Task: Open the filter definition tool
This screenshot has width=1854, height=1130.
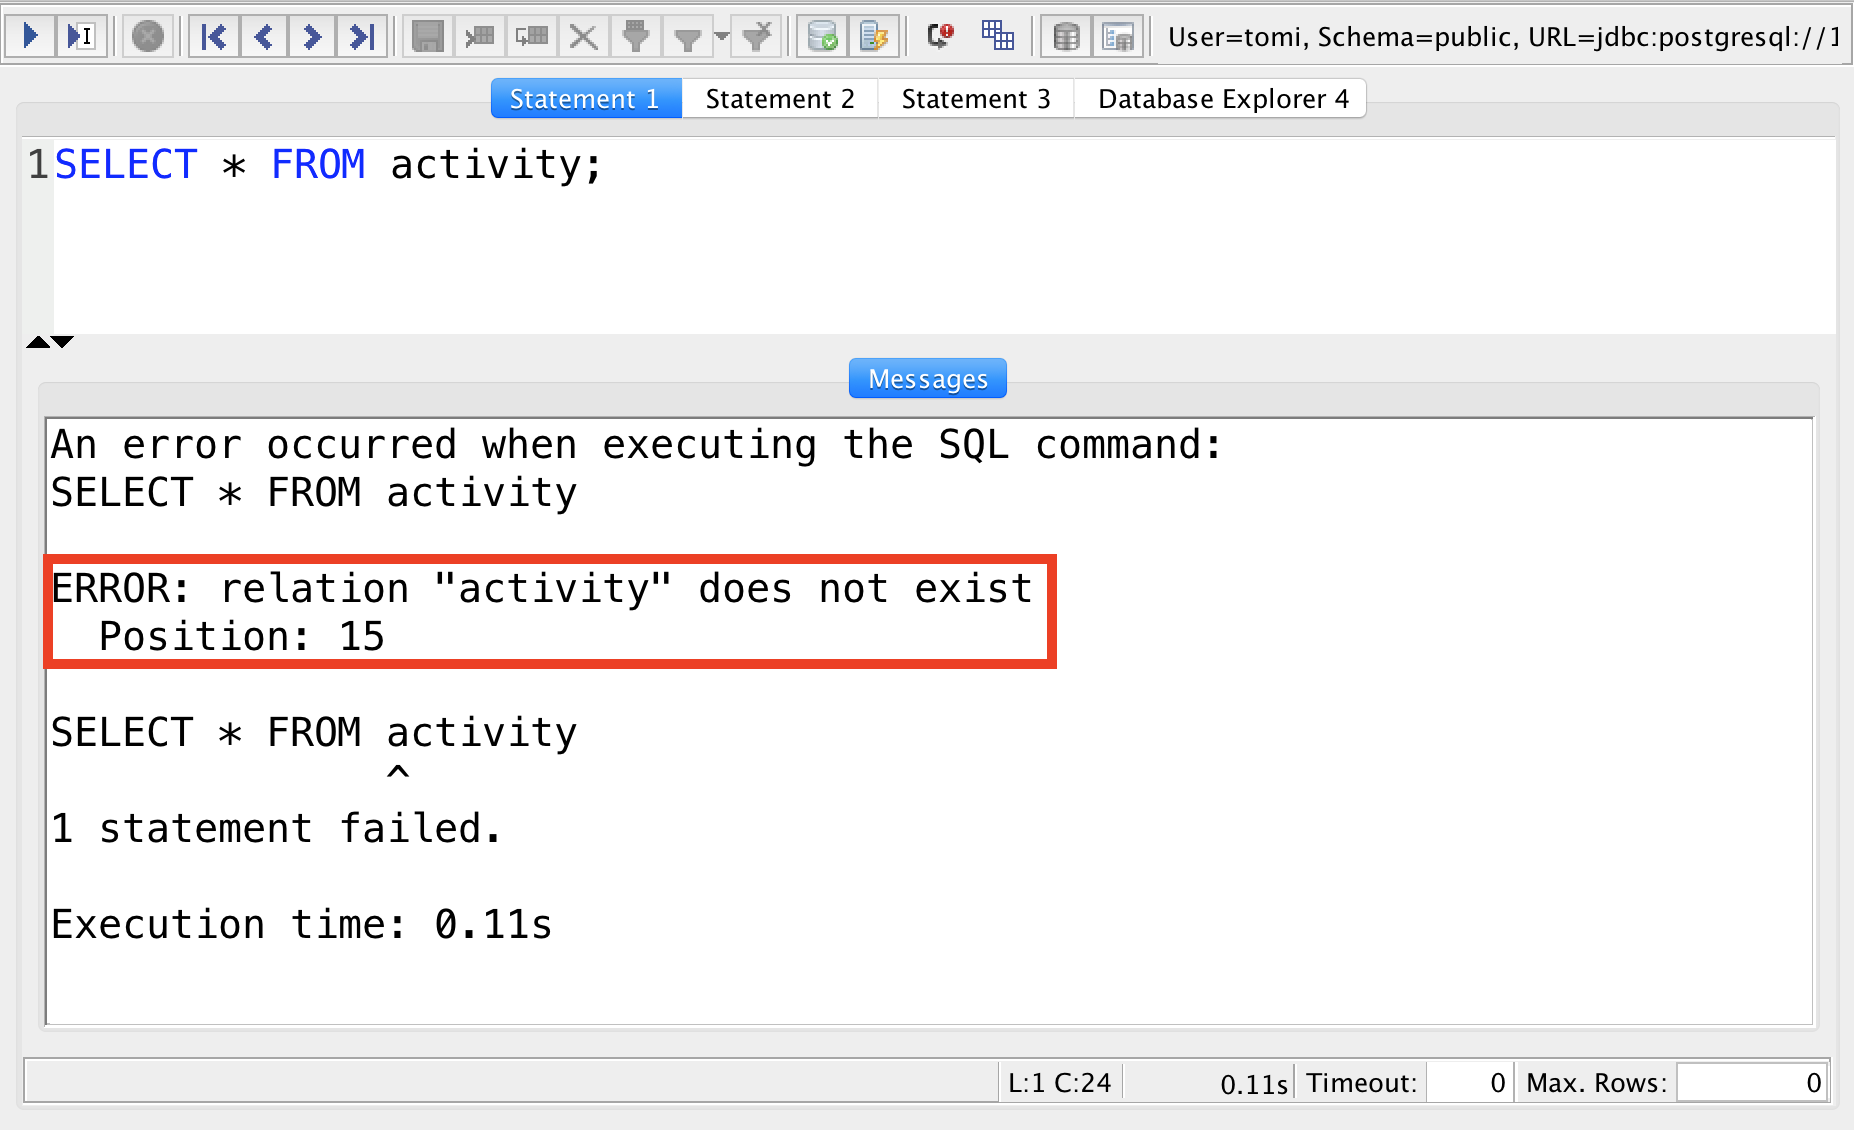Action: (636, 35)
